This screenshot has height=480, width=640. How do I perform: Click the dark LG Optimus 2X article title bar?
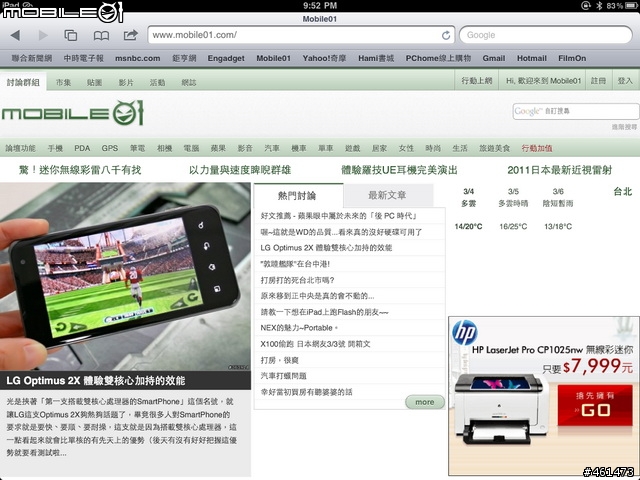click(125, 380)
